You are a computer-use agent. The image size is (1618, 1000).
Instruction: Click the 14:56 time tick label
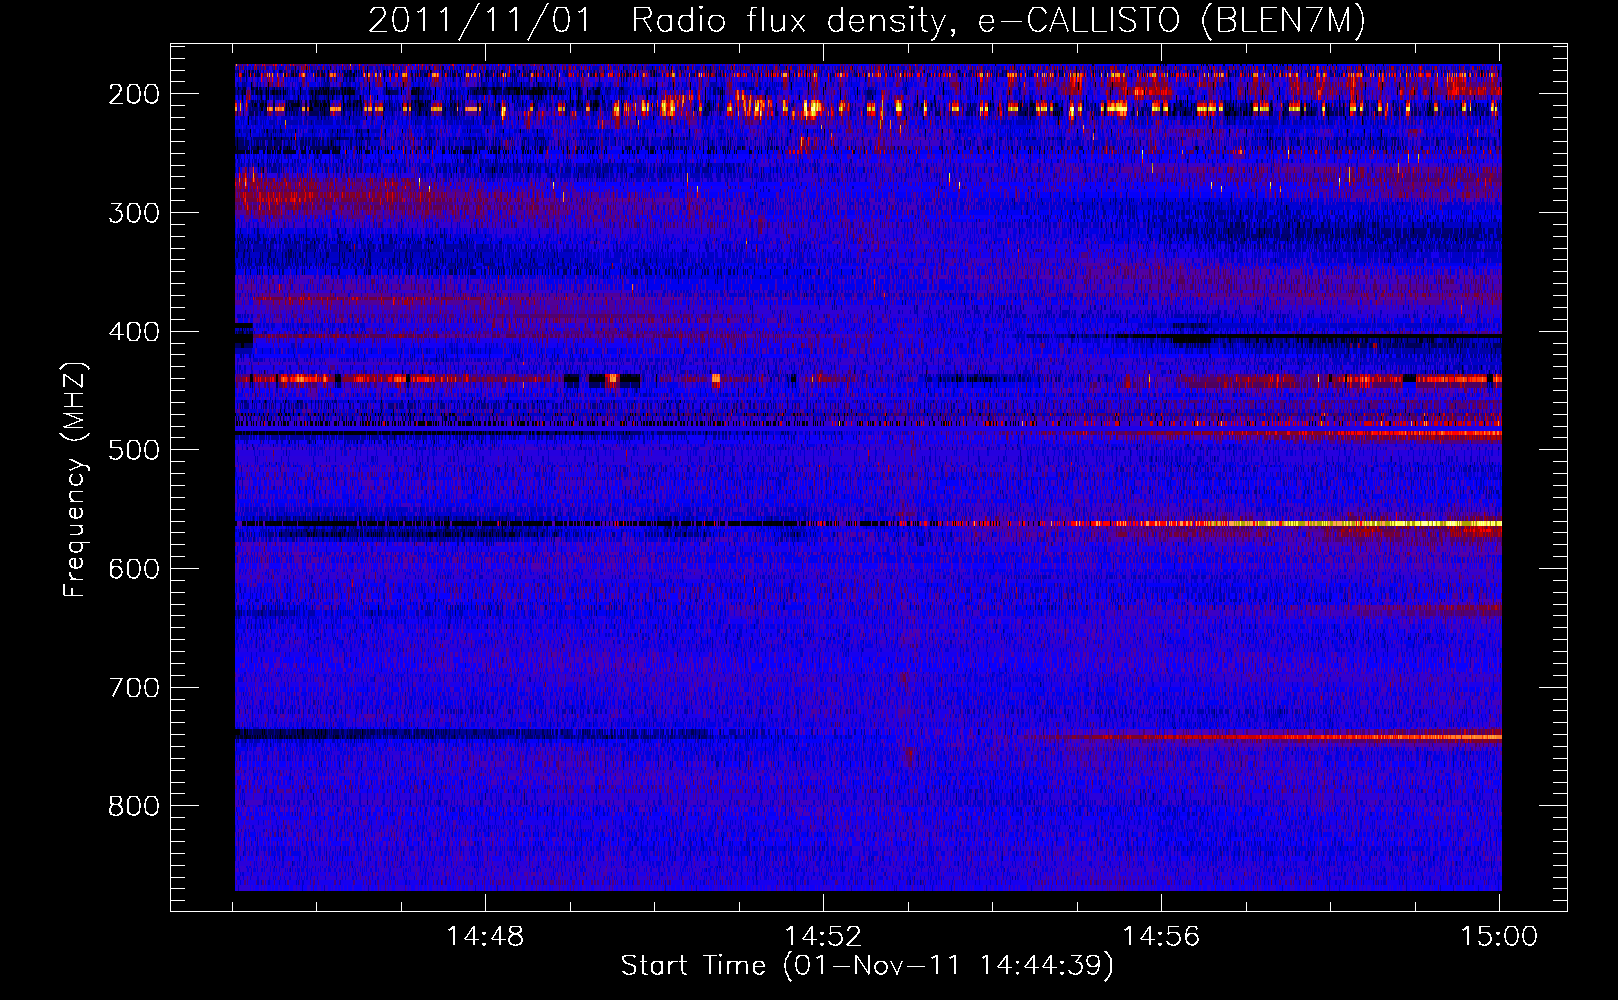(1161, 937)
